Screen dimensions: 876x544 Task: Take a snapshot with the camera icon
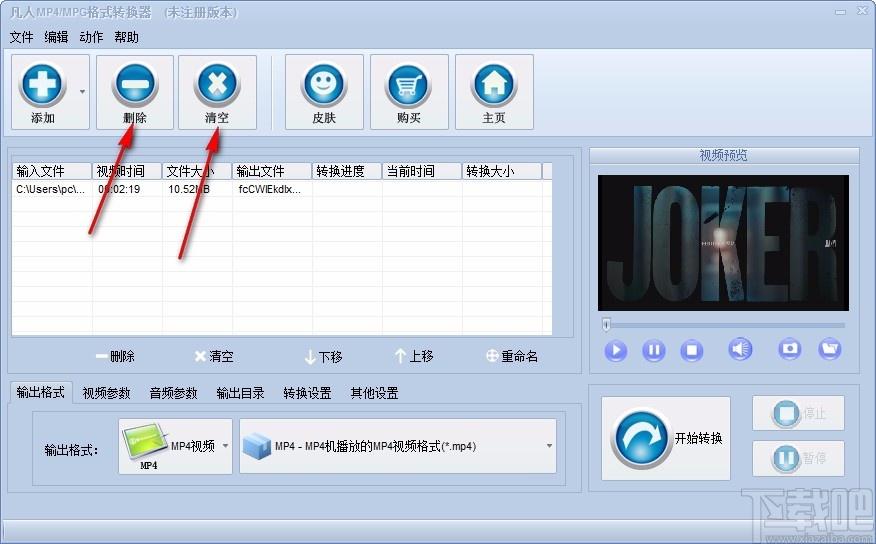tap(789, 349)
